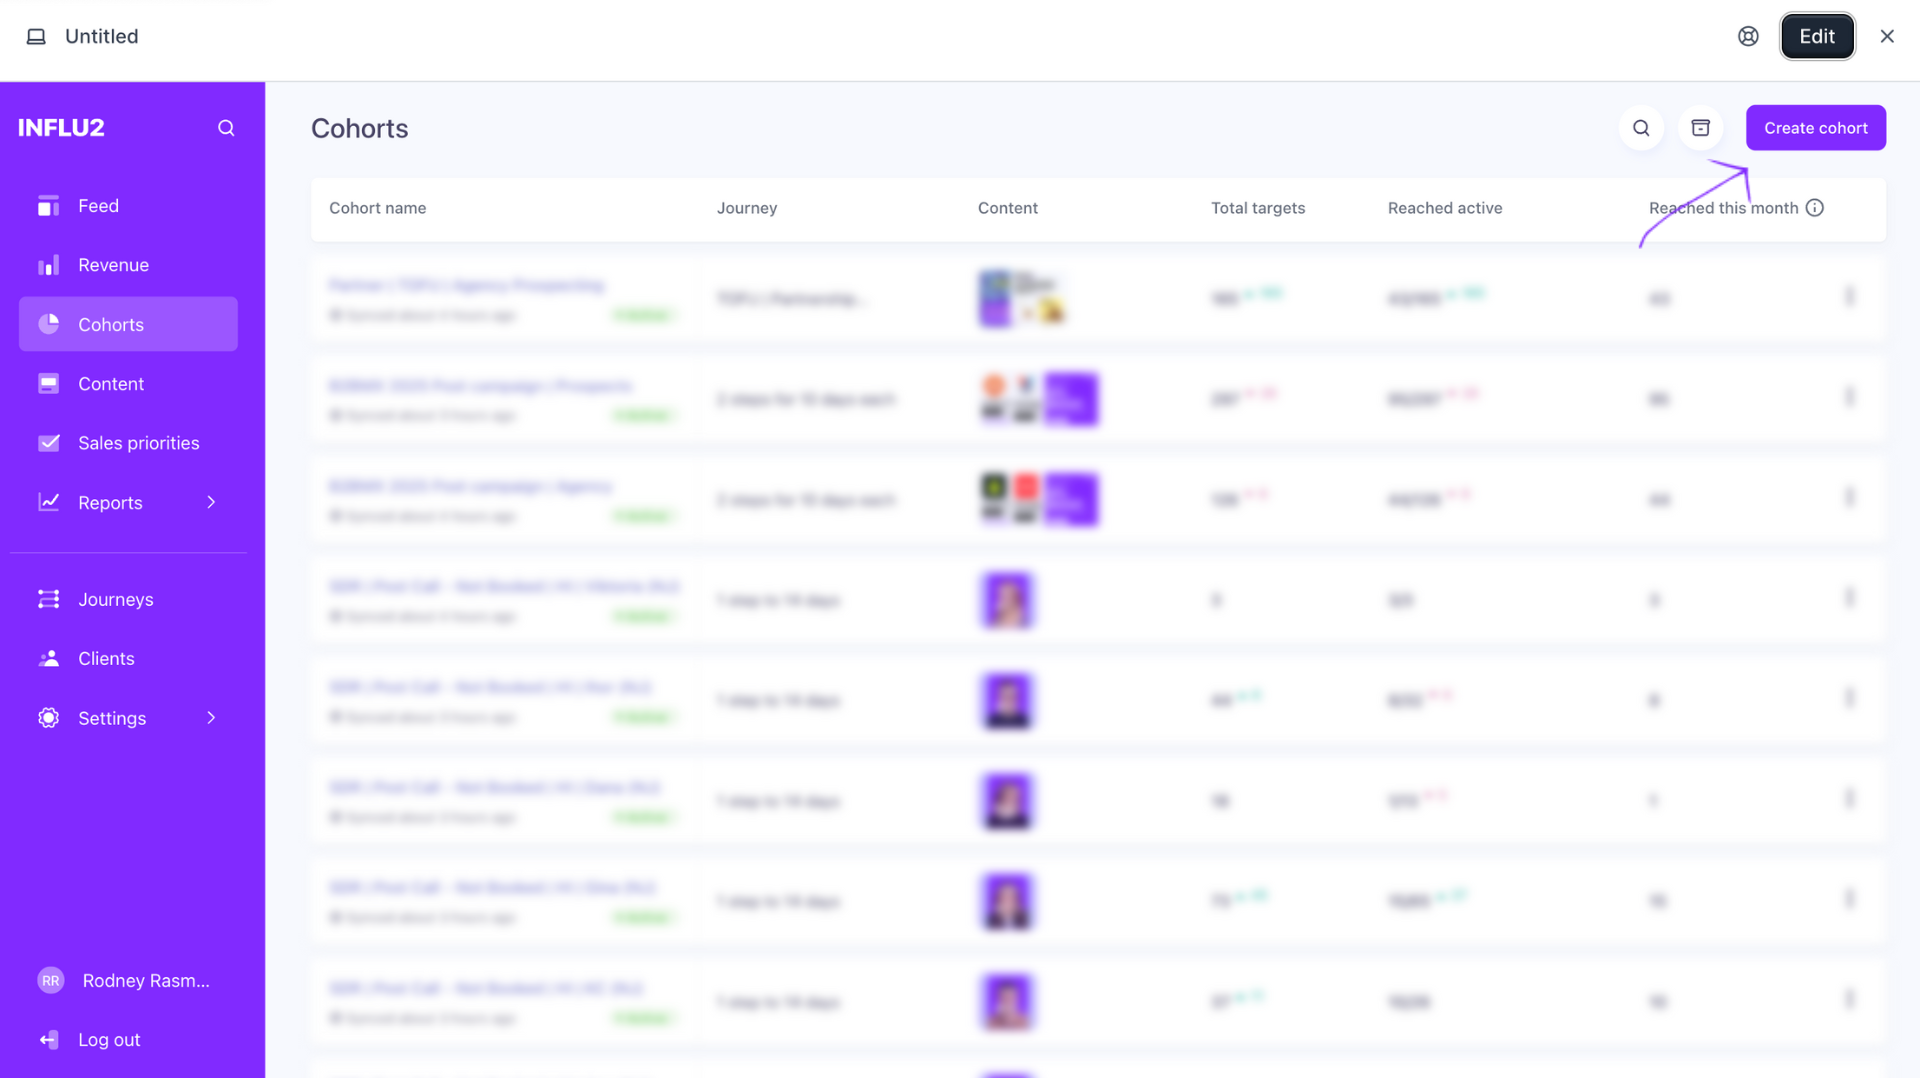Click the first cohort's content thumbnail
The height and width of the screenshot is (1080, 1920).
point(1022,298)
